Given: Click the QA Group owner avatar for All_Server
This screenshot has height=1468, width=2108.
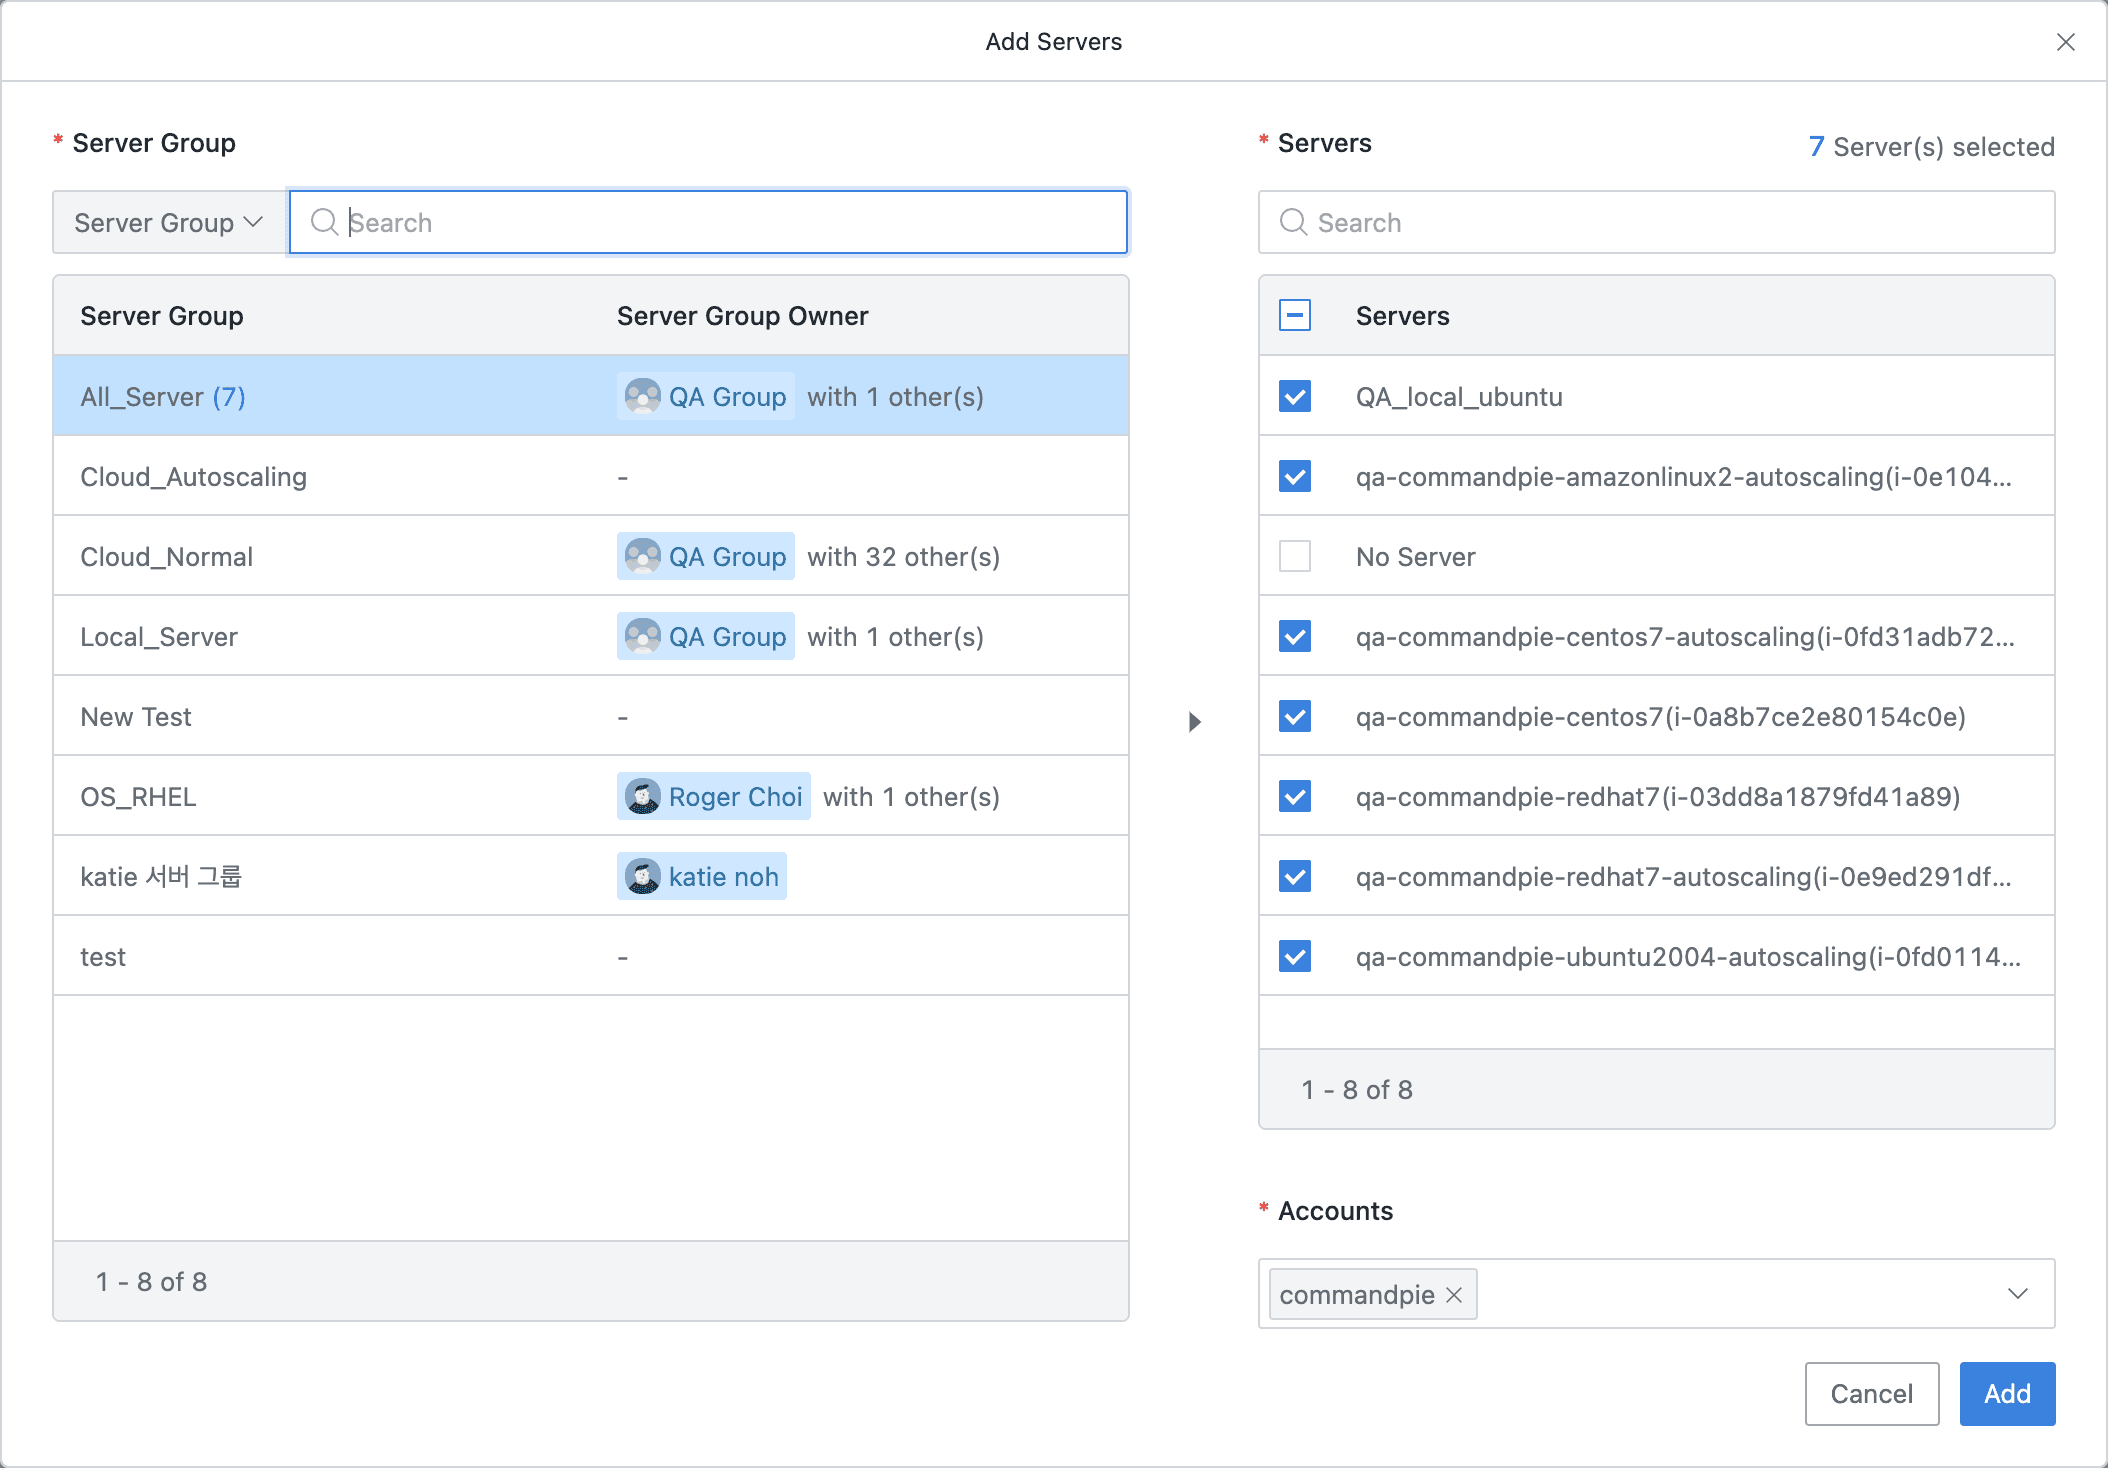Looking at the screenshot, I should (x=643, y=396).
